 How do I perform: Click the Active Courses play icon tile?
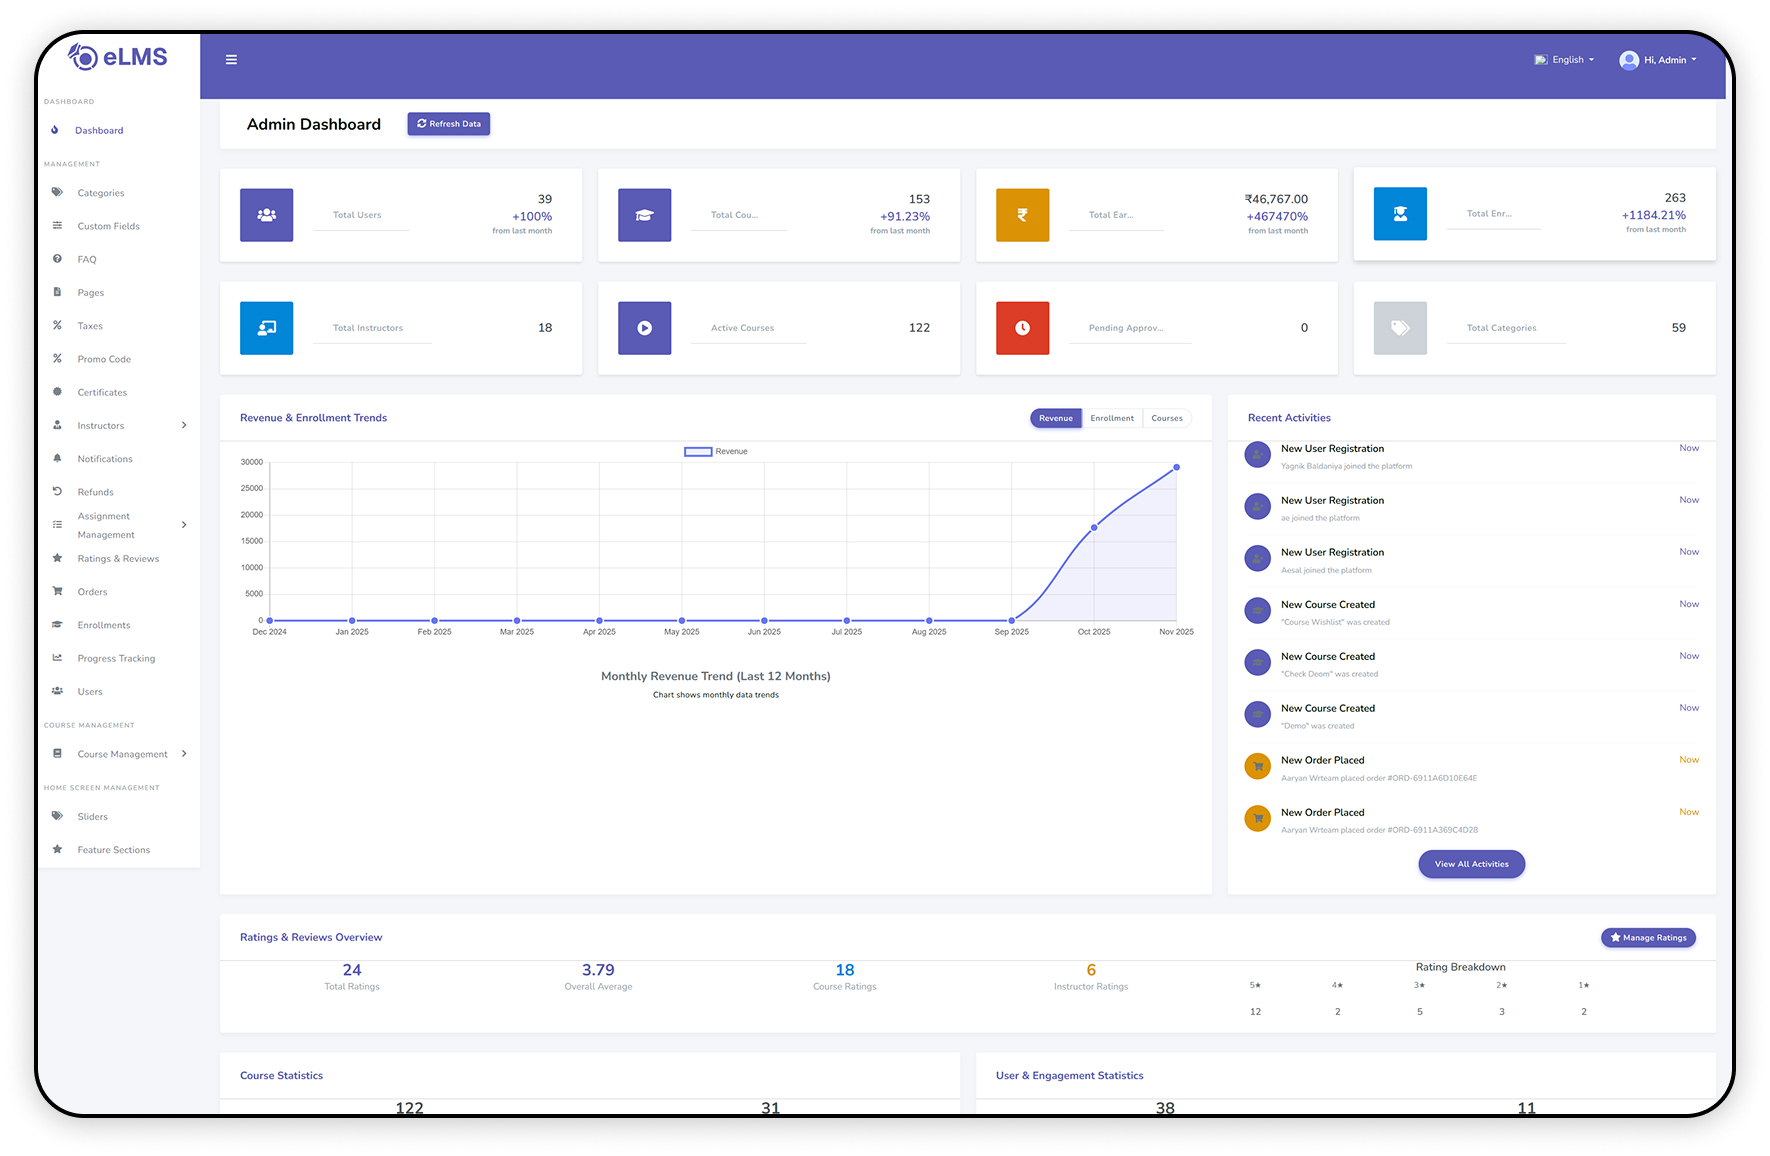point(644,328)
